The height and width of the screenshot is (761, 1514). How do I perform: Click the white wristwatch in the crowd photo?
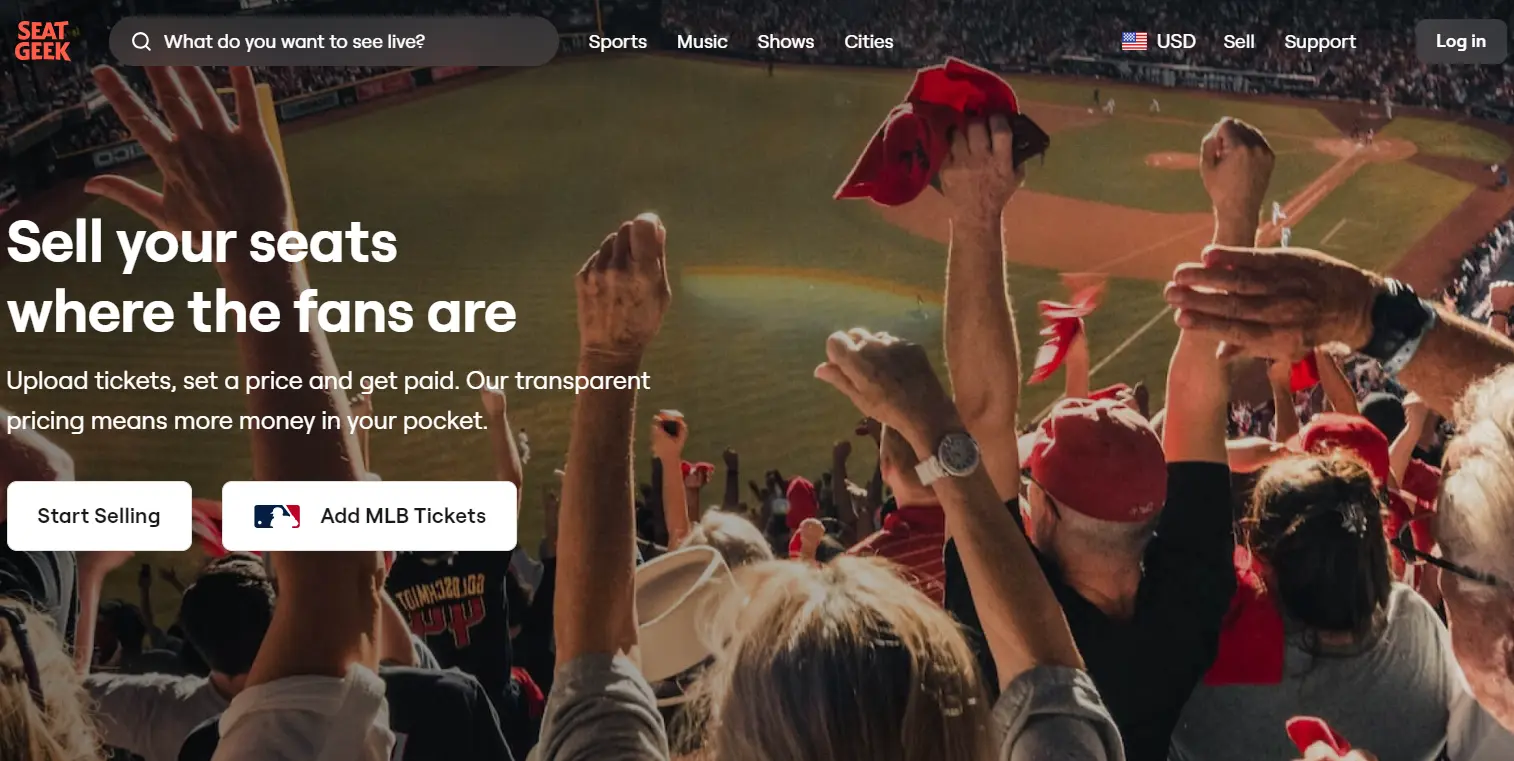[x=948, y=458]
